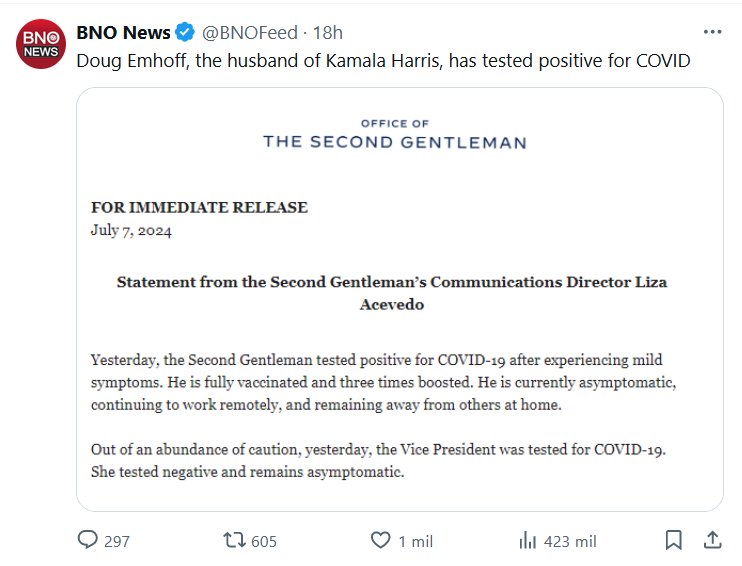Click the 297 replies count
The image size is (742, 566).
coord(117,541)
